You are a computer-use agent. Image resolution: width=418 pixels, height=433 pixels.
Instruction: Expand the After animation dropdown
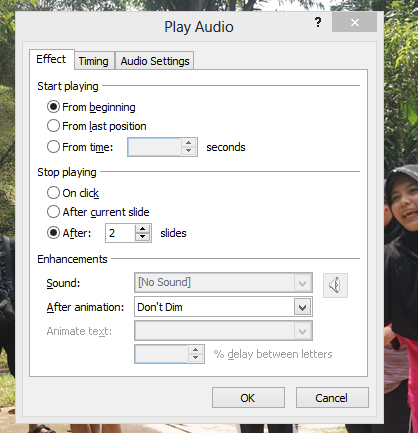point(302,307)
